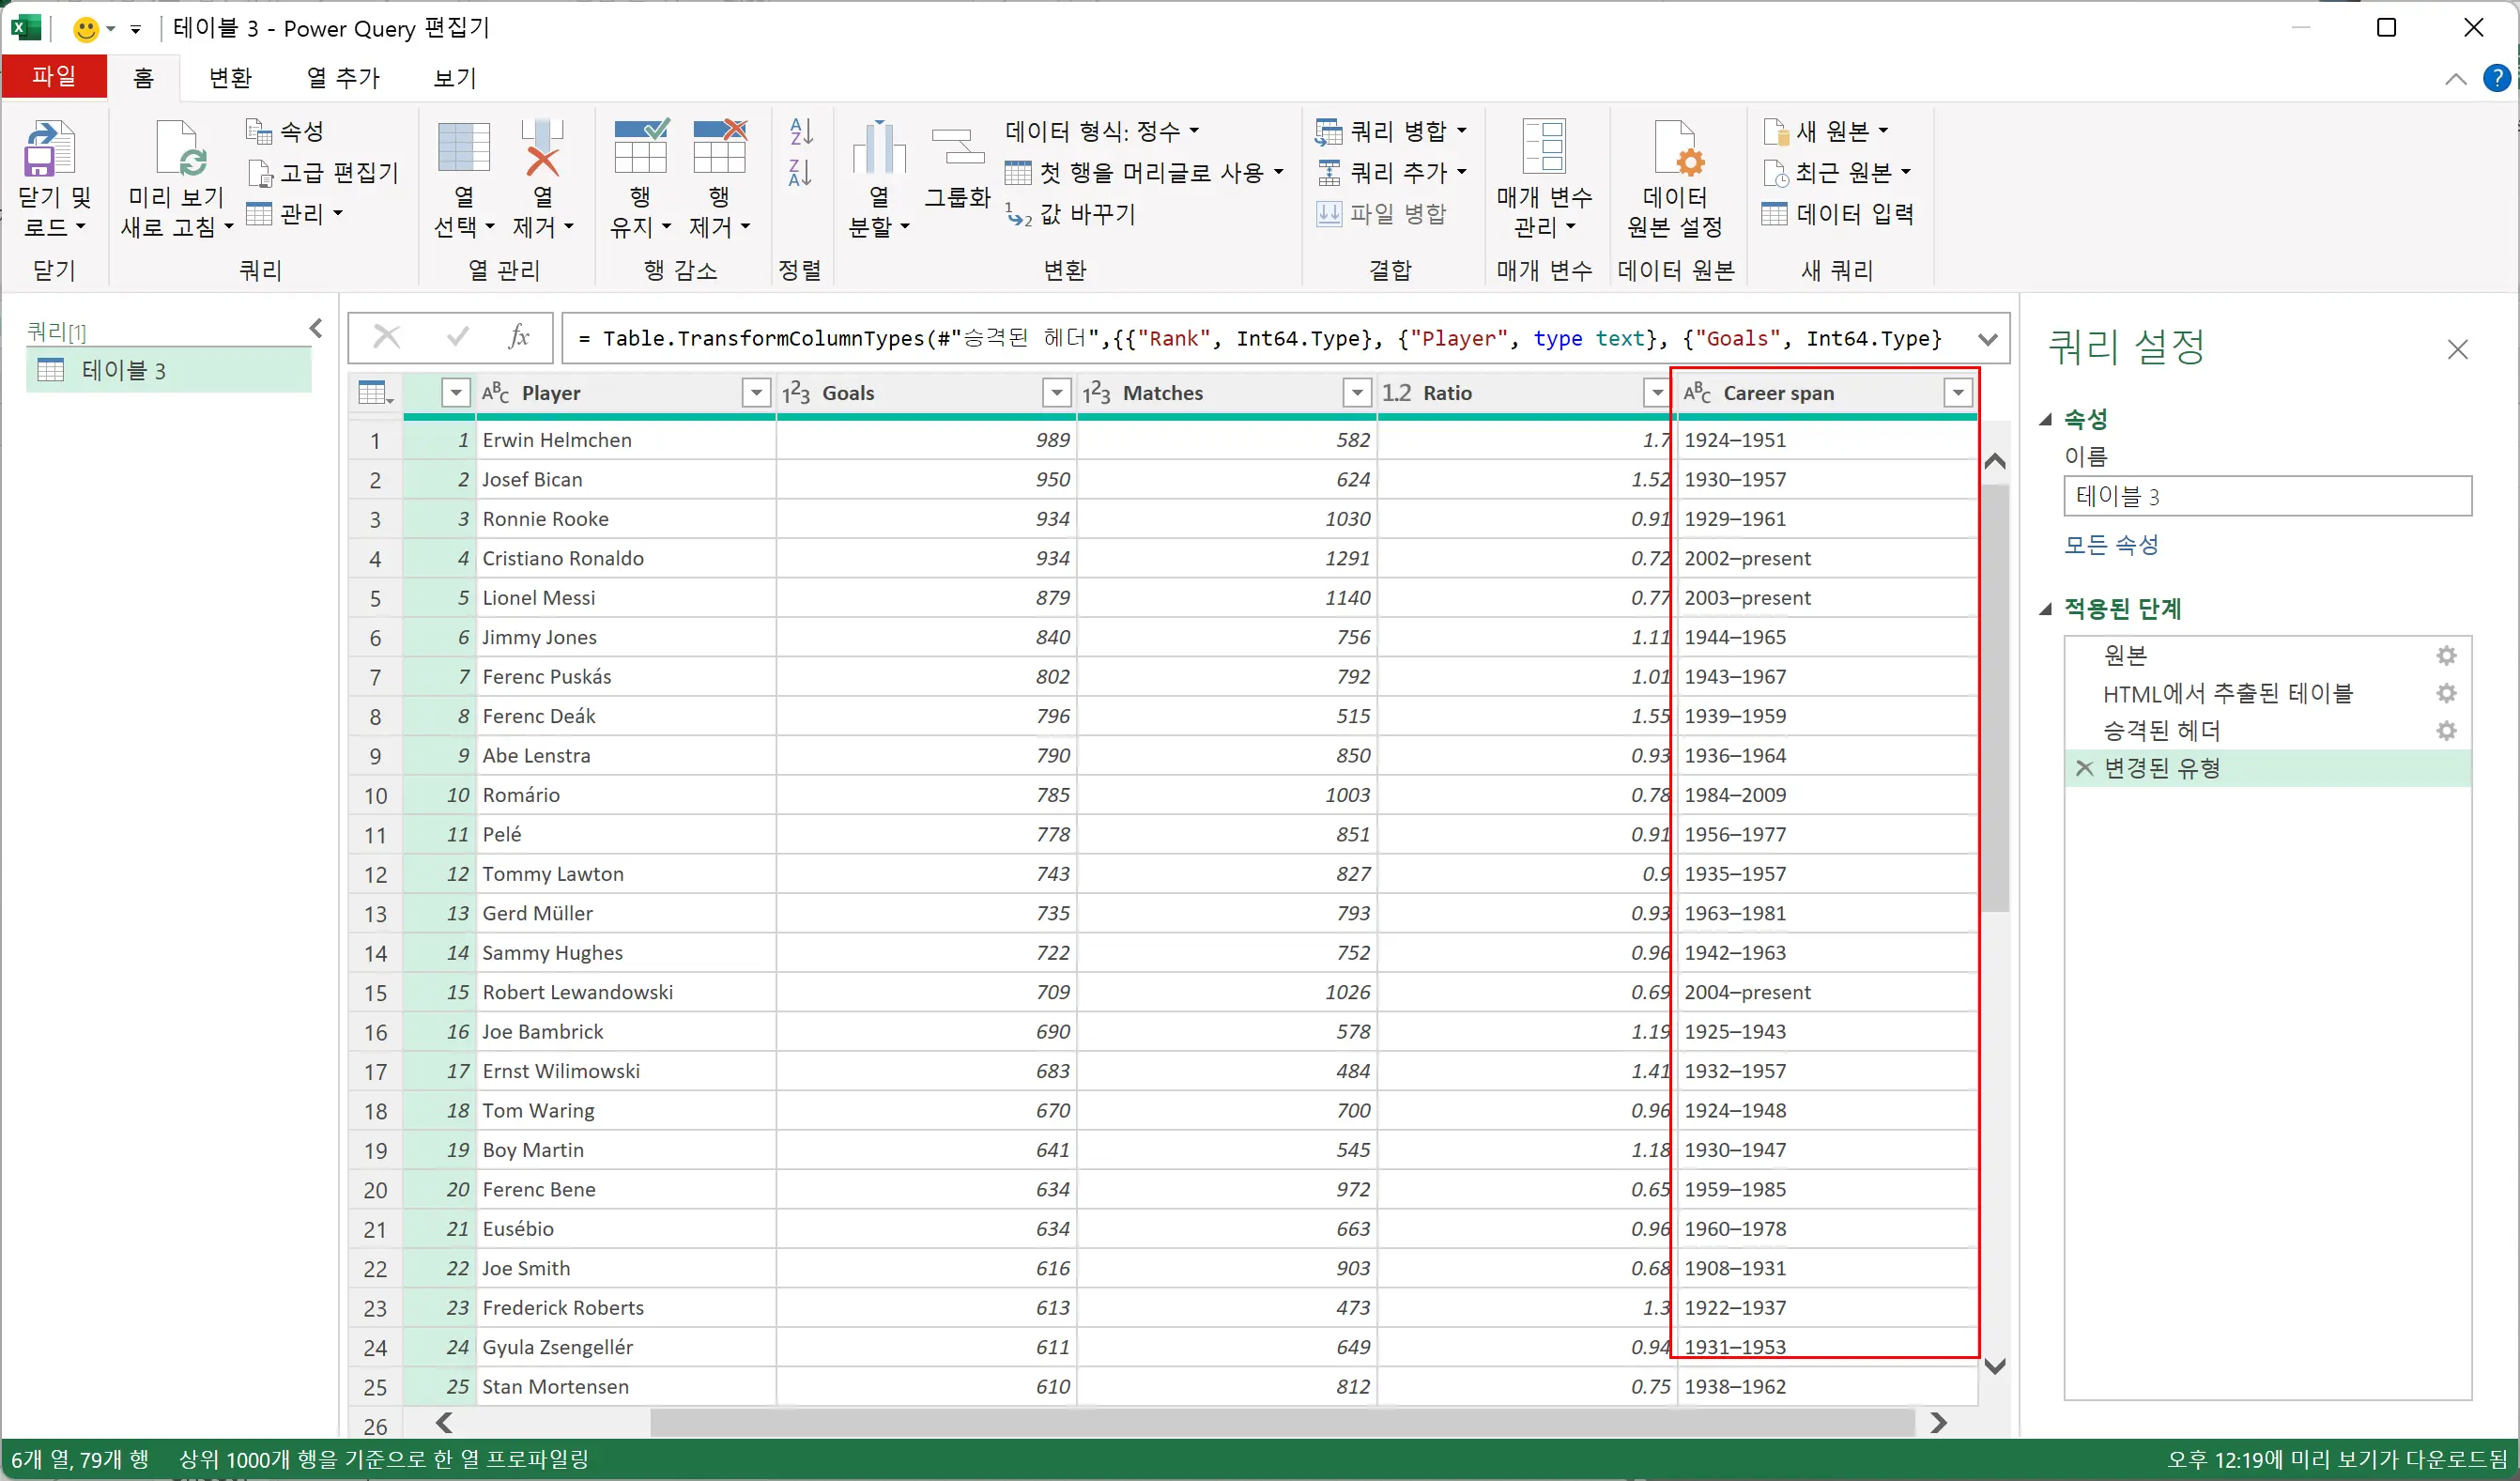Delete the 변경된 유형 applied step
This screenshot has height=1481, width=2520.
click(2084, 768)
